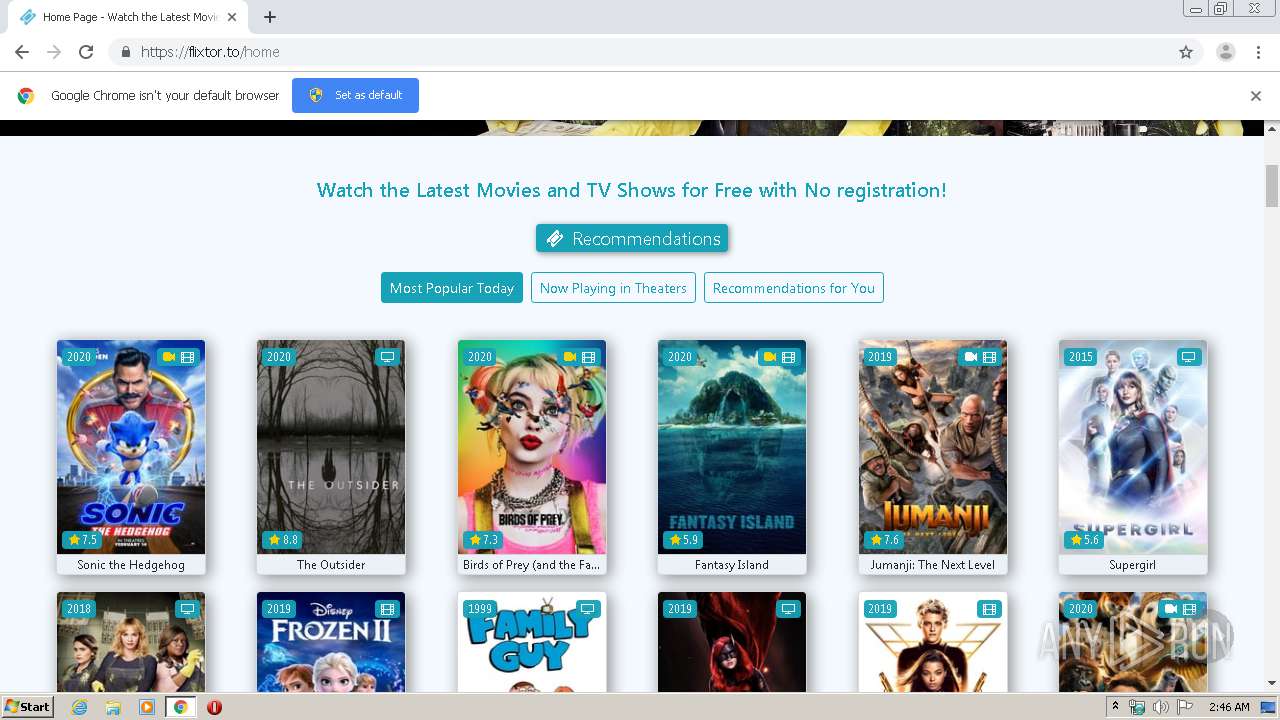This screenshot has width=1280, height=720.
Task: Click the TV monitor icon on The Outsider
Action: click(x=388, y=357)
